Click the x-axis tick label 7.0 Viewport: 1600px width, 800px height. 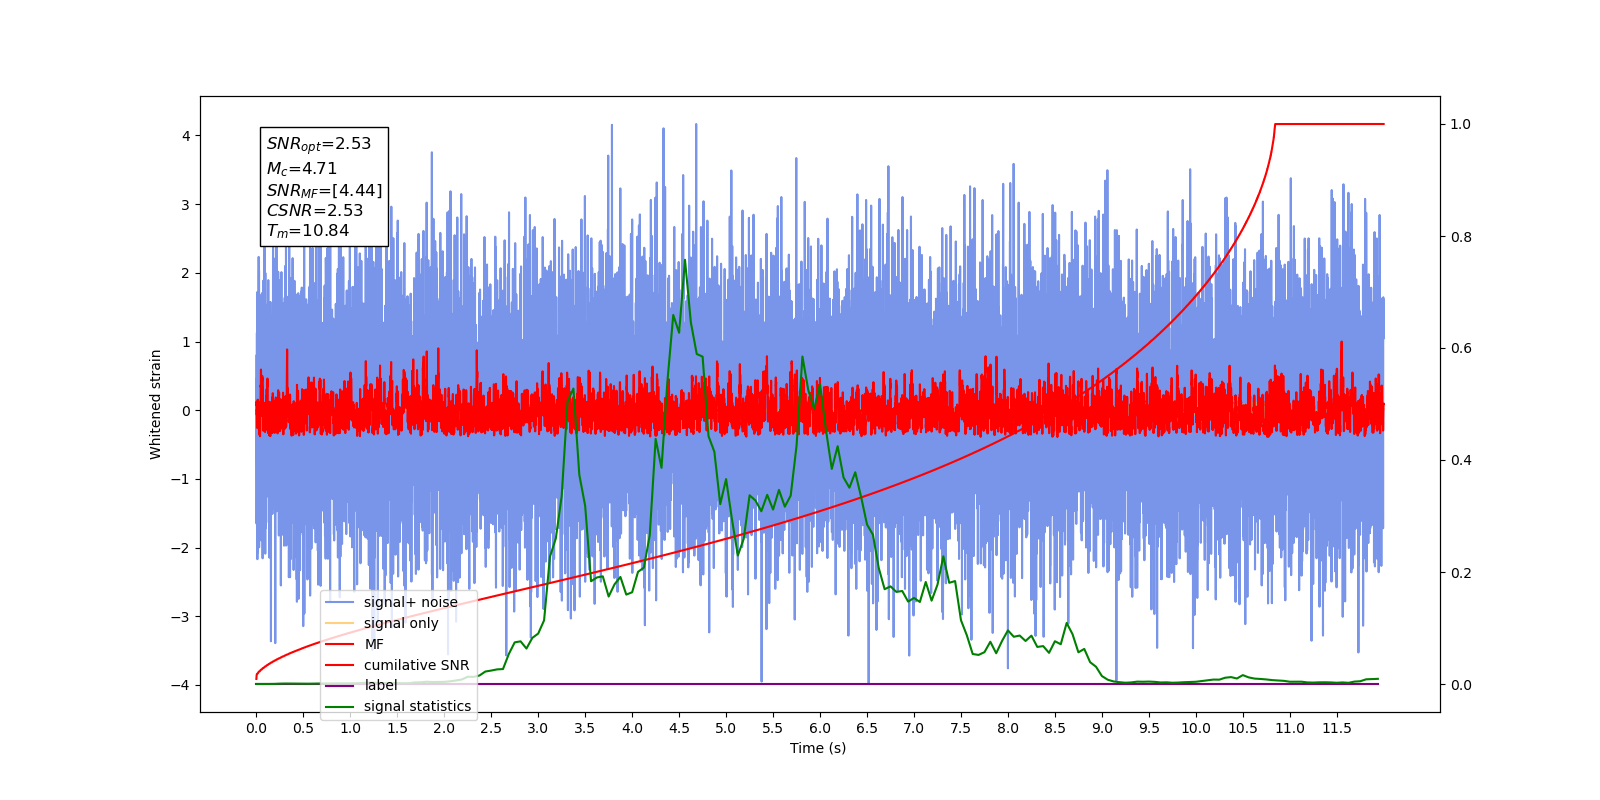pos(914,728)
